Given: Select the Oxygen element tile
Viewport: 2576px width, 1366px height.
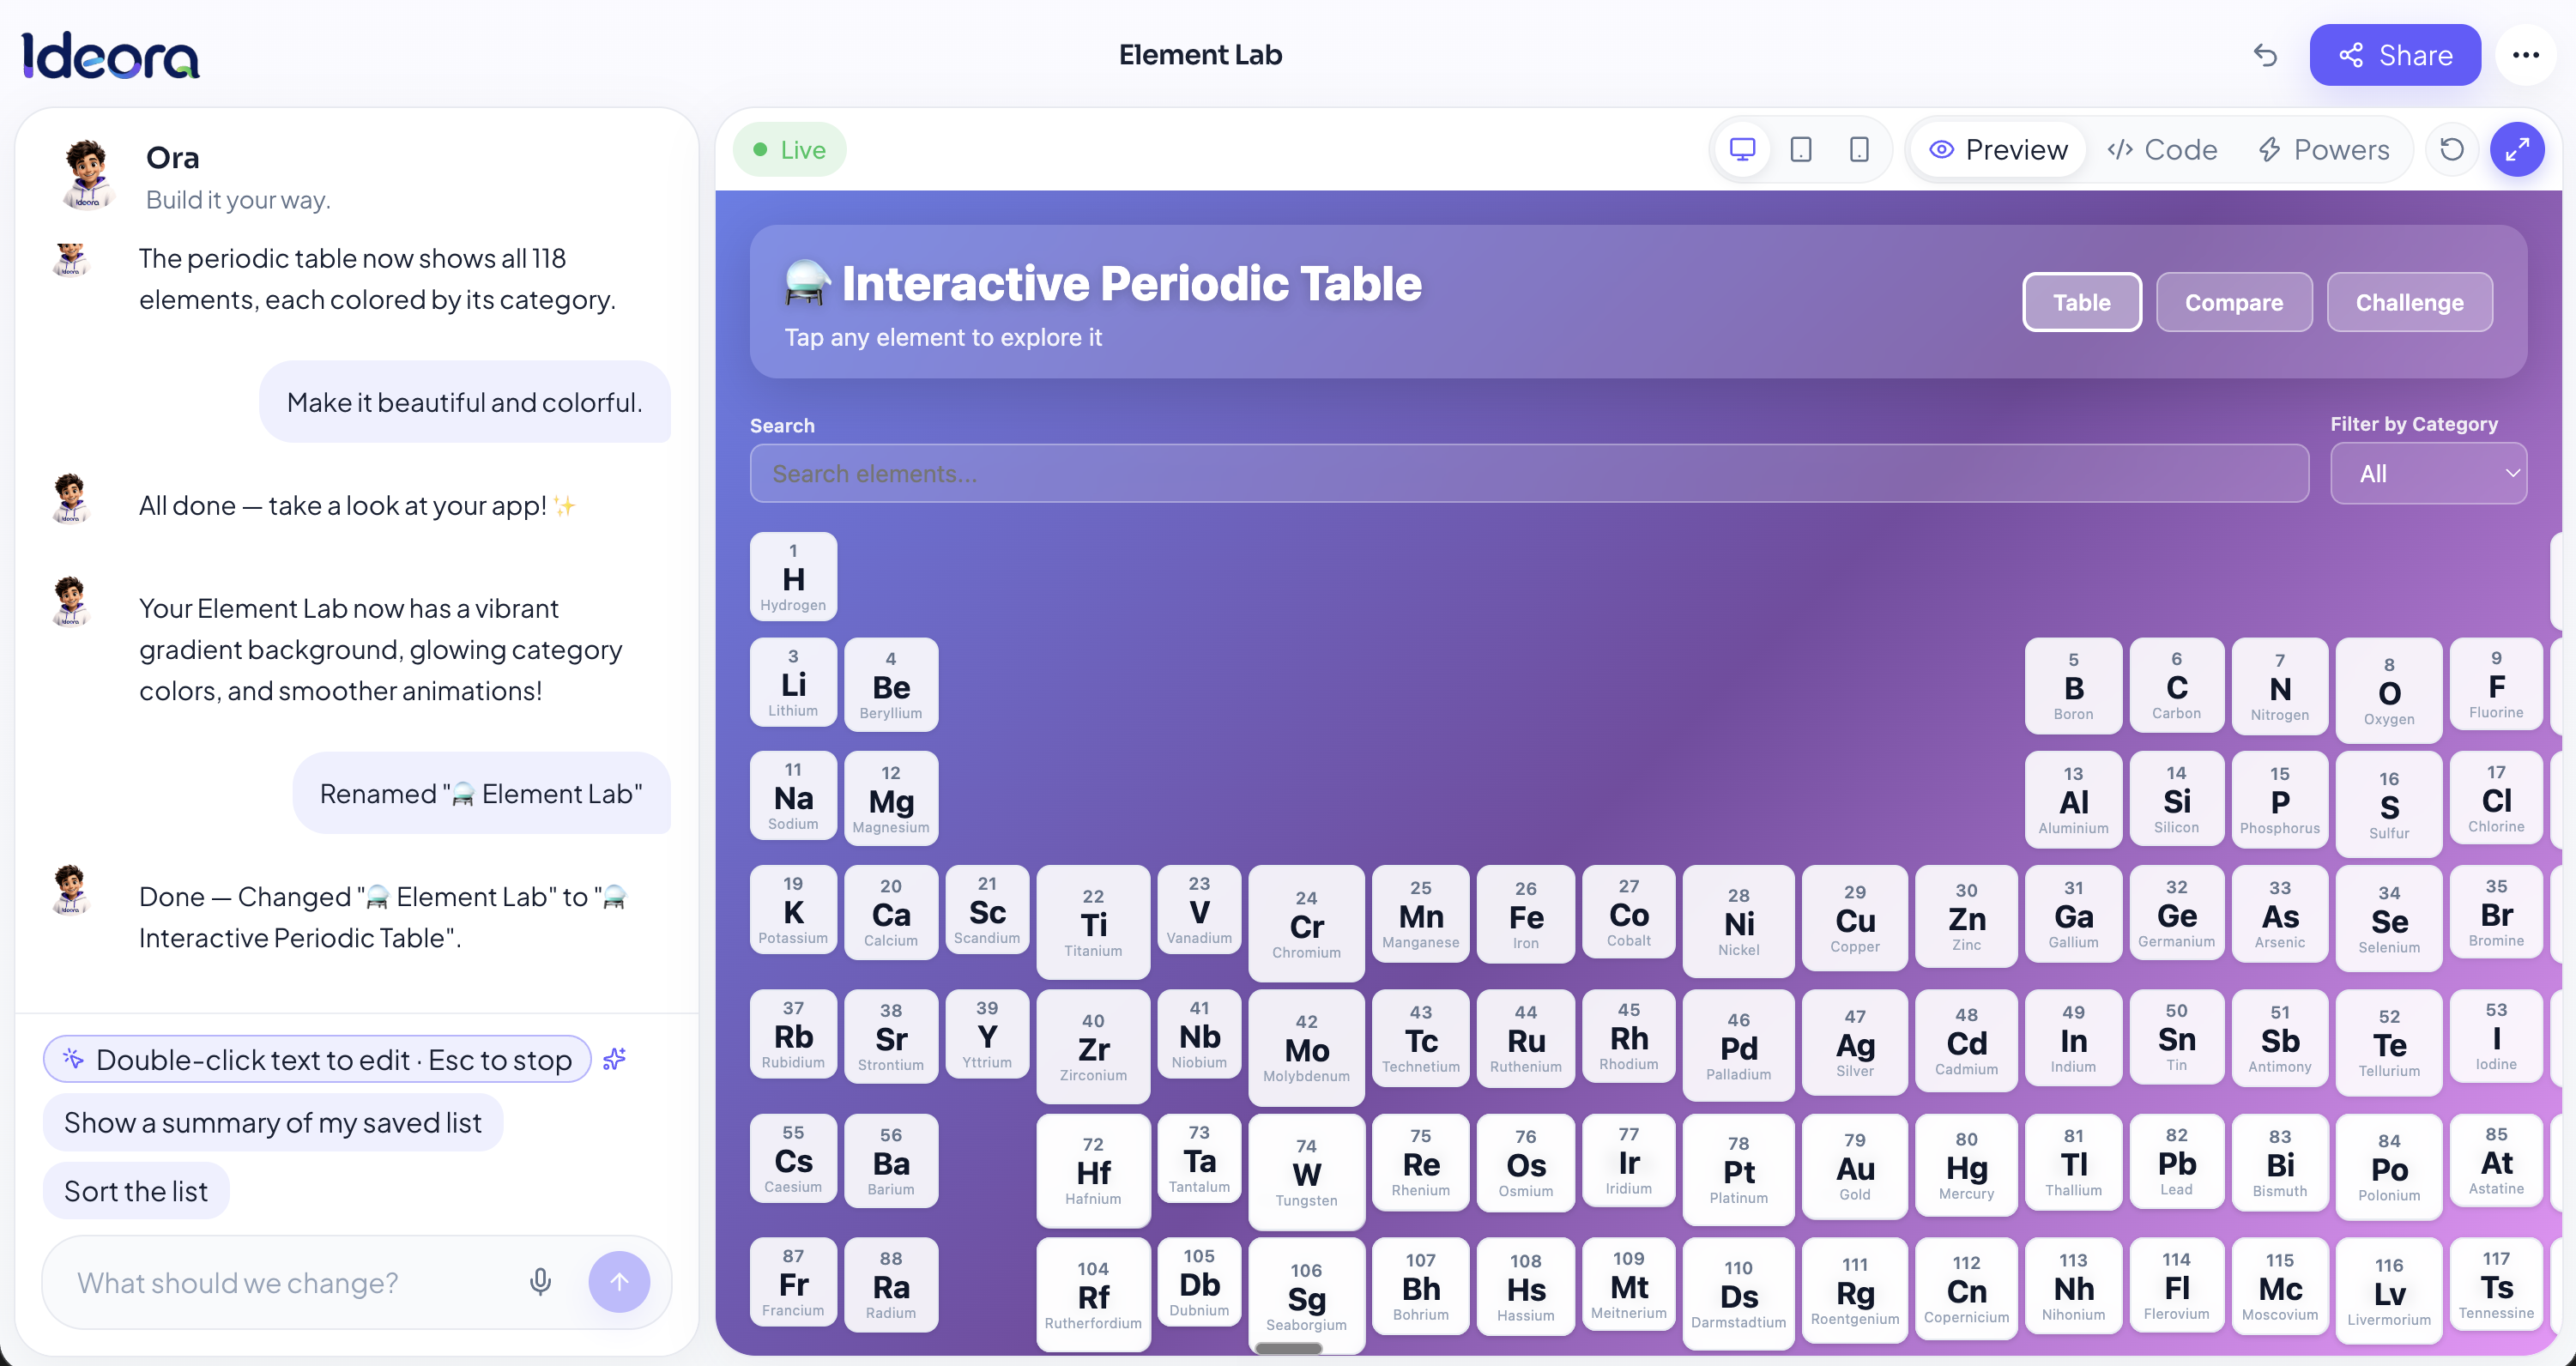Looking at the screenshot, I should tap(2389, 691).
